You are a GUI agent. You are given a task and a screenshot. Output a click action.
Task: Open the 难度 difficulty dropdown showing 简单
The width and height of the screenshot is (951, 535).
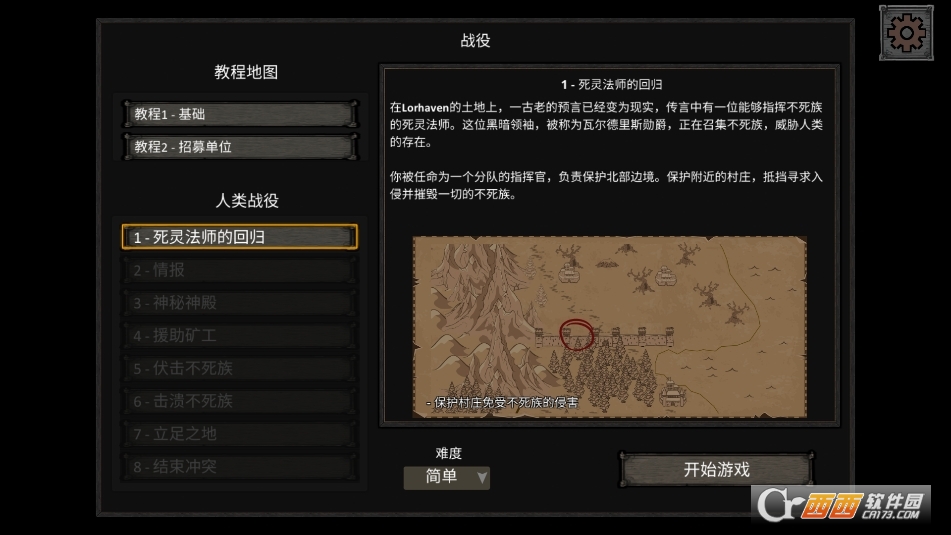coord(446,477)
